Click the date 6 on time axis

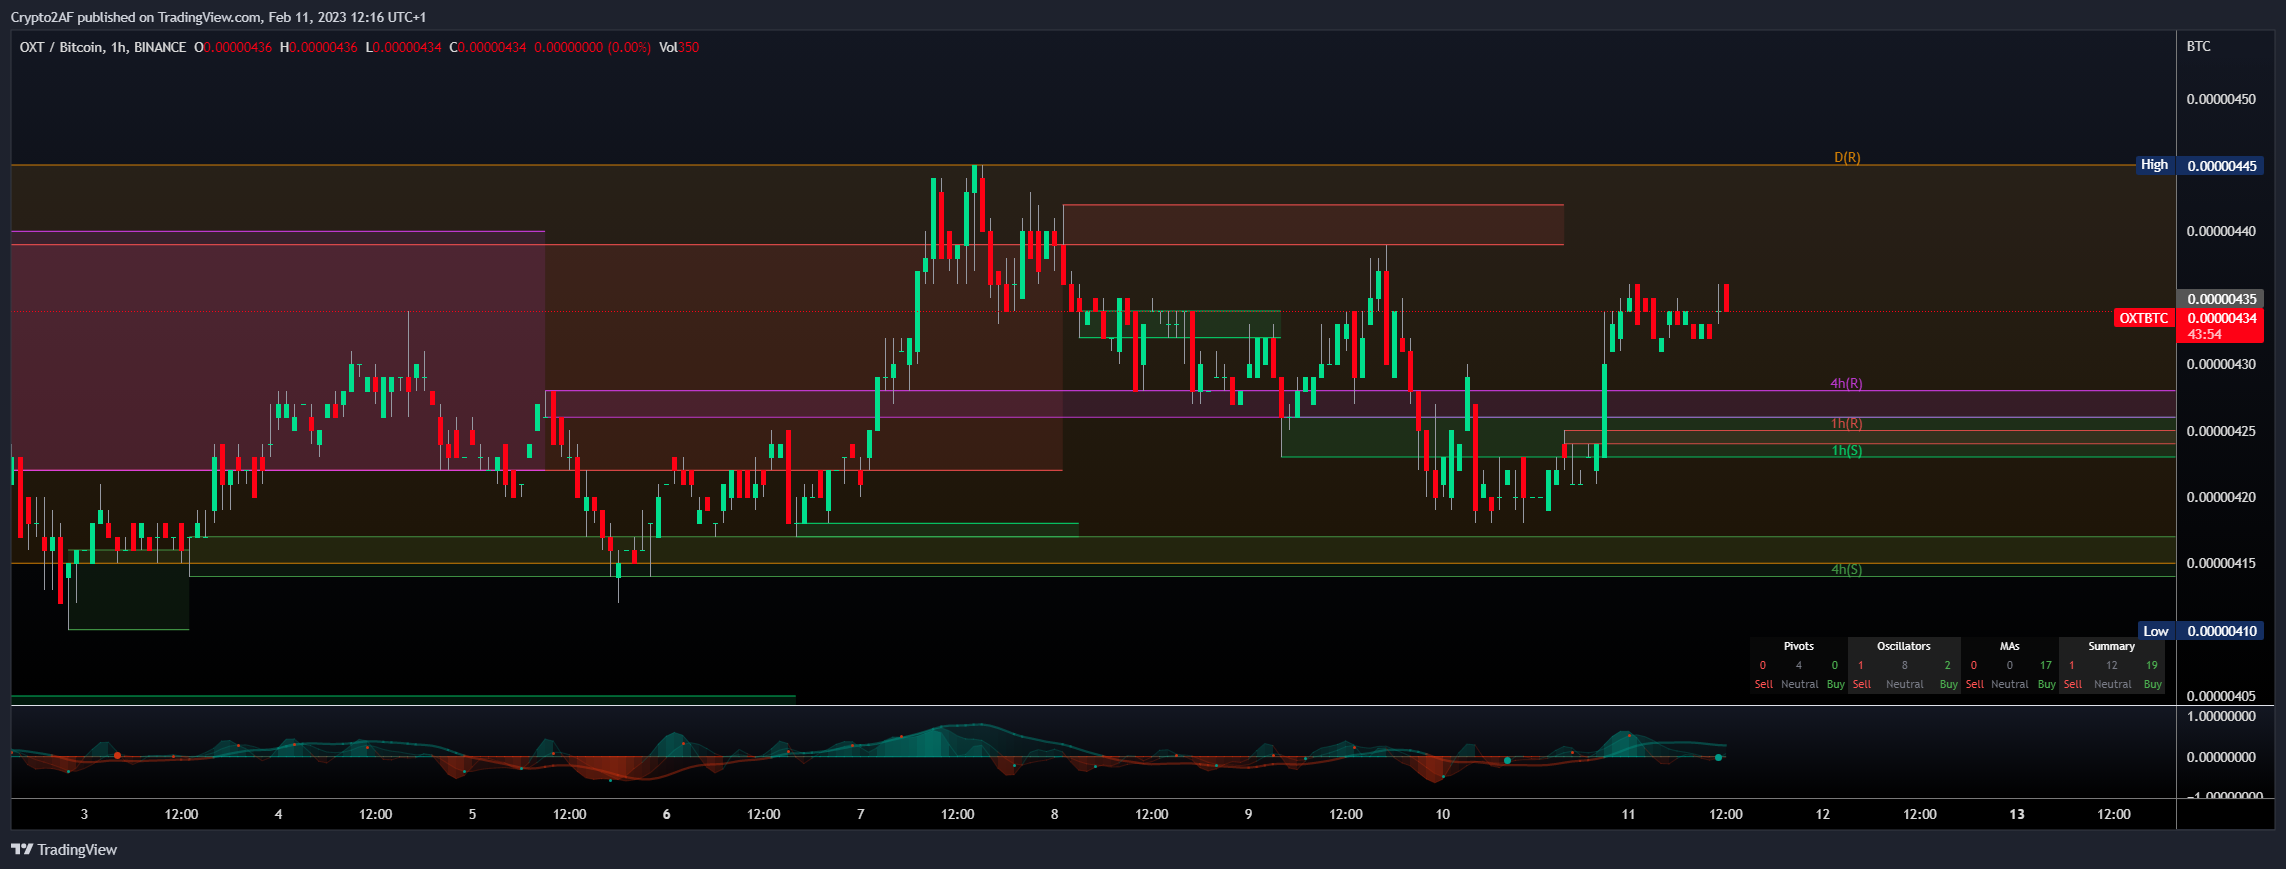coord(666,814)
